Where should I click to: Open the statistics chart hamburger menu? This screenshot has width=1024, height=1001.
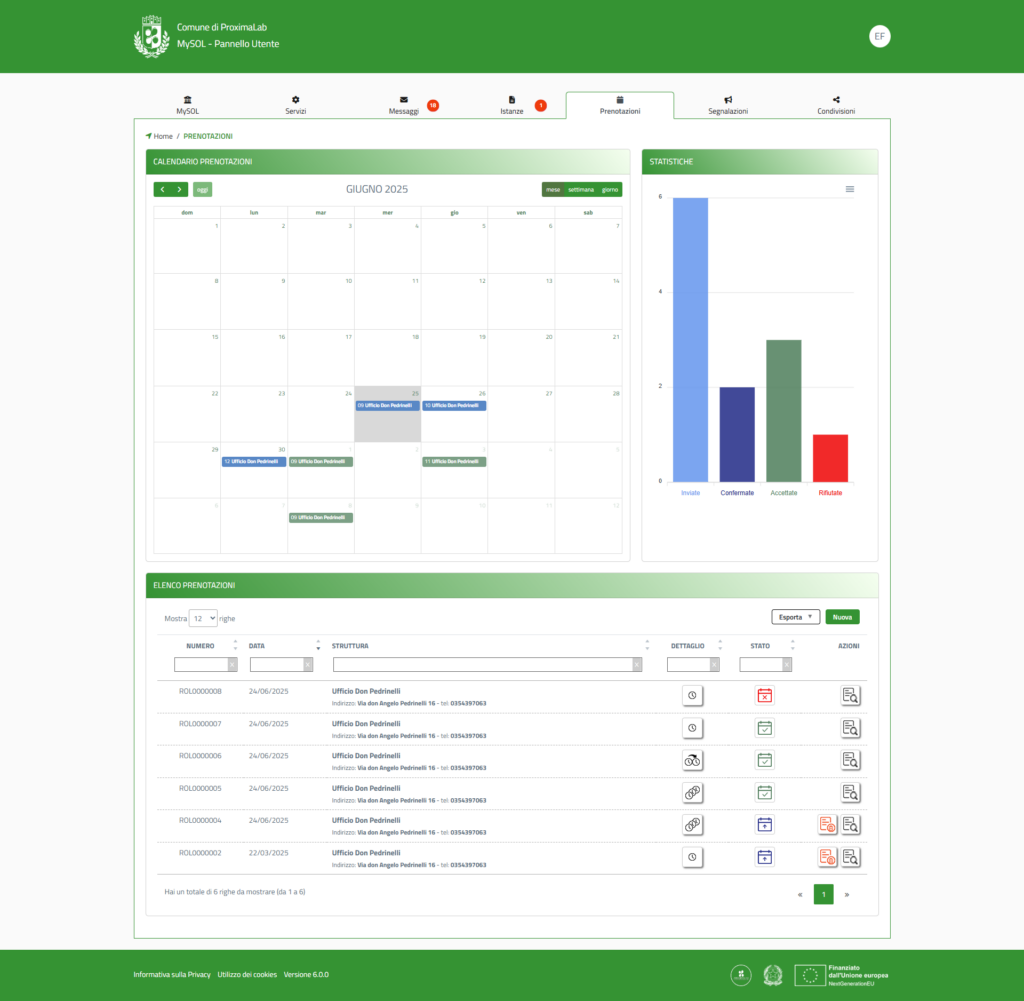[x=850, y=189]
